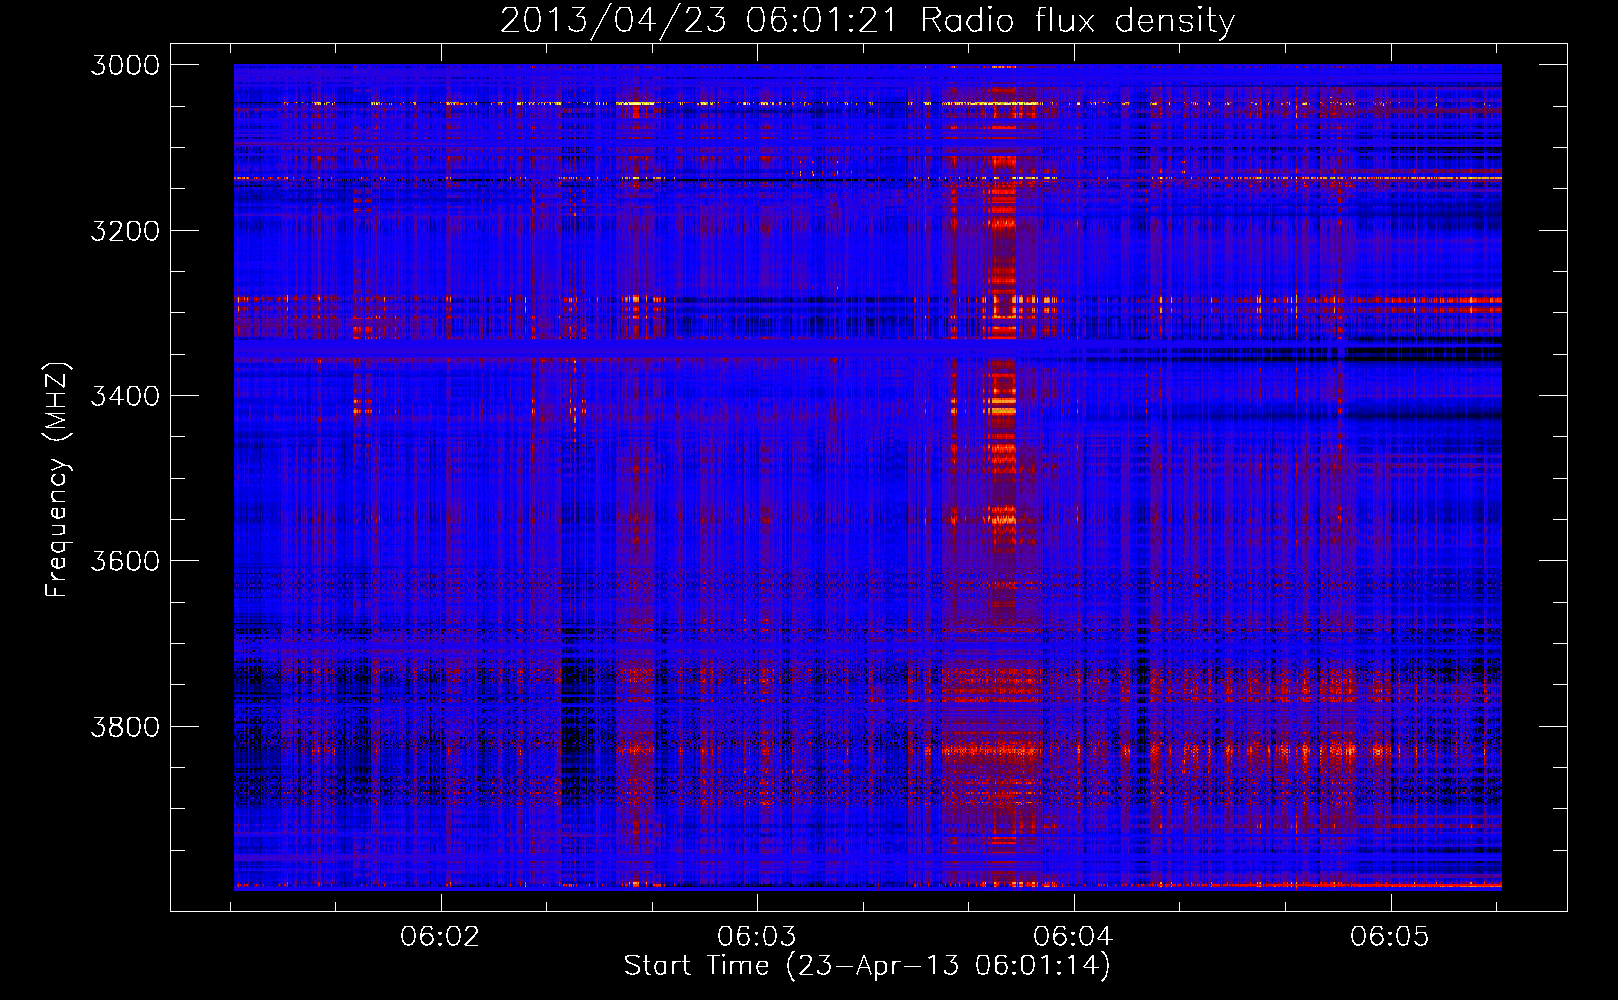
Task: Select the 3800 frequency axis label
Action: click(x=125, y=727)
